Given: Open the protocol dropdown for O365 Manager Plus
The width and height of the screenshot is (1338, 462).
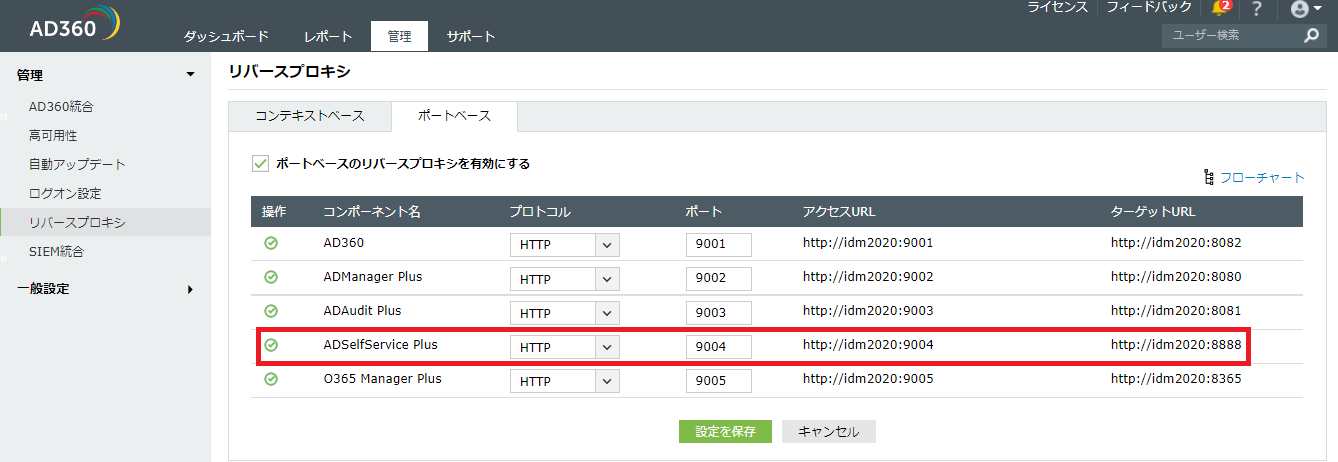Looking at the screenshot, I should click(565, 381).
